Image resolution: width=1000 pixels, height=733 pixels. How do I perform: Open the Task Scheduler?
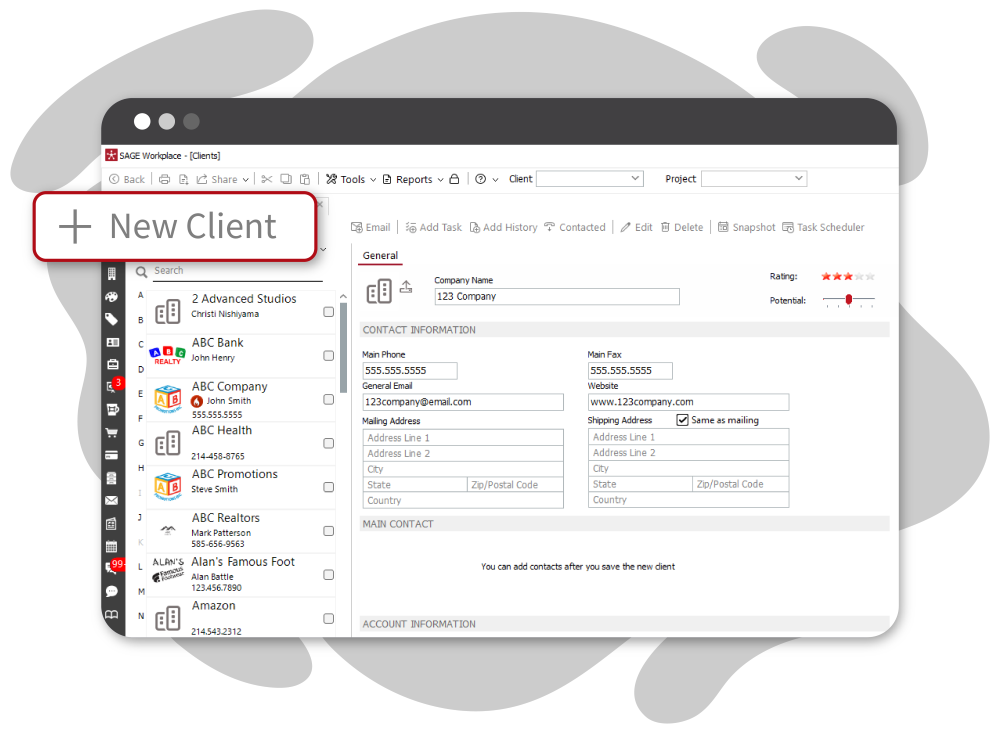[823, 227]
